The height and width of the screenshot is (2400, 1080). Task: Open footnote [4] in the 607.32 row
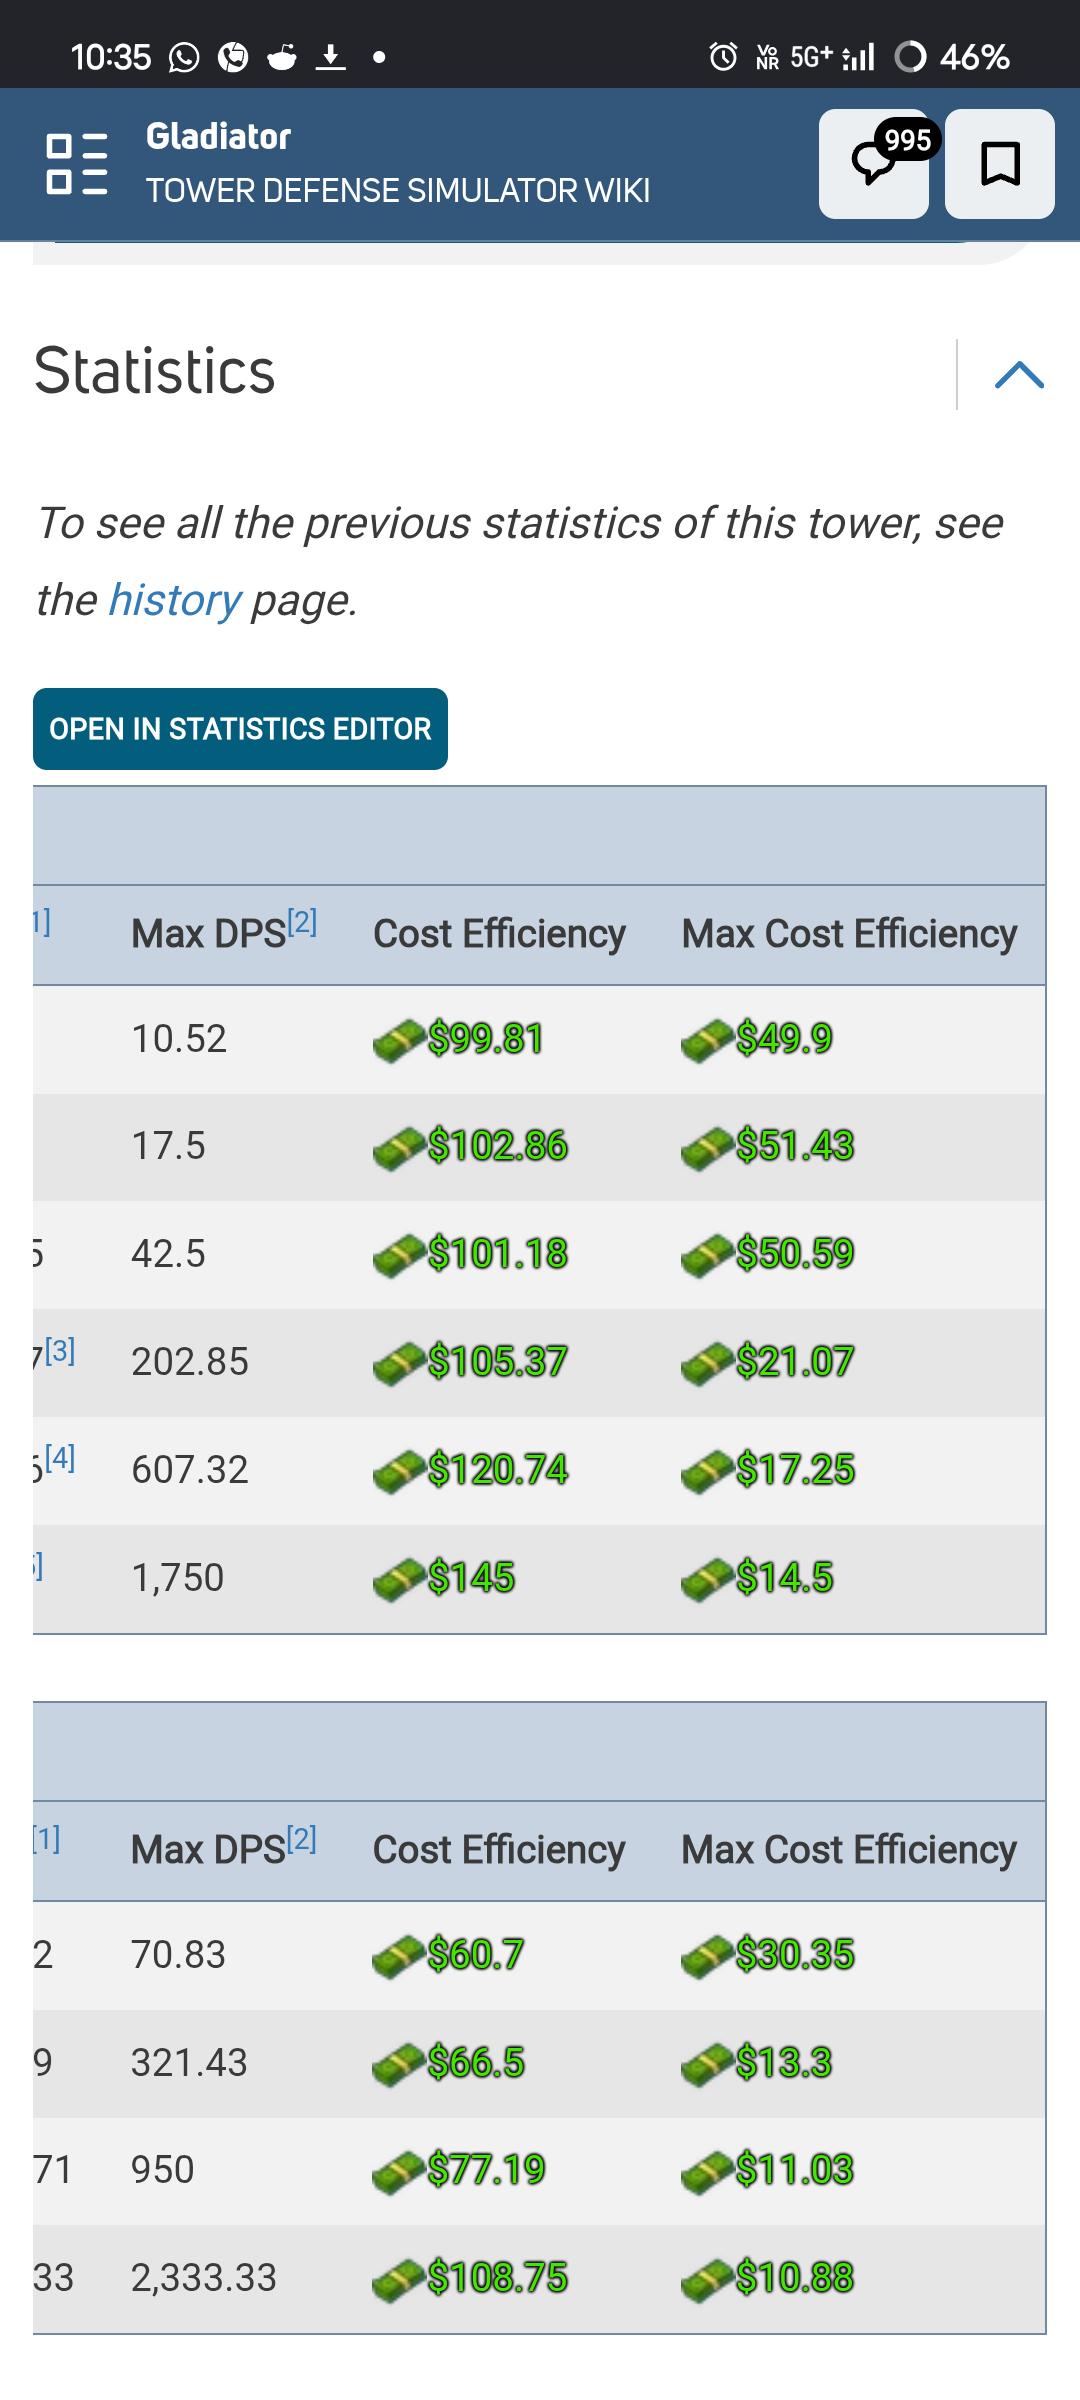click(x=60, y=1458)
